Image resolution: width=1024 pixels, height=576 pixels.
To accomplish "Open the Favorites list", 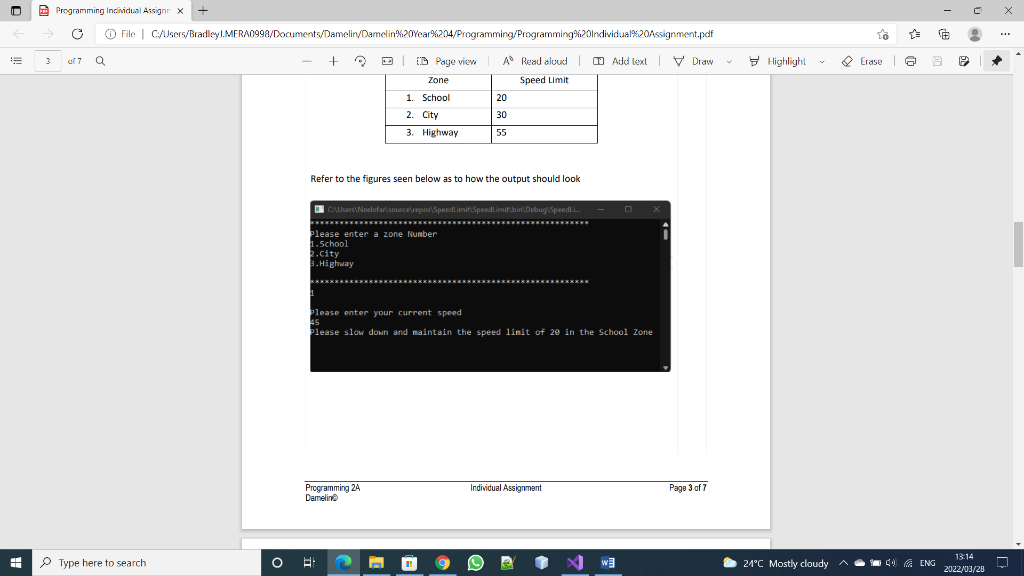I will (x=914, y=34).
